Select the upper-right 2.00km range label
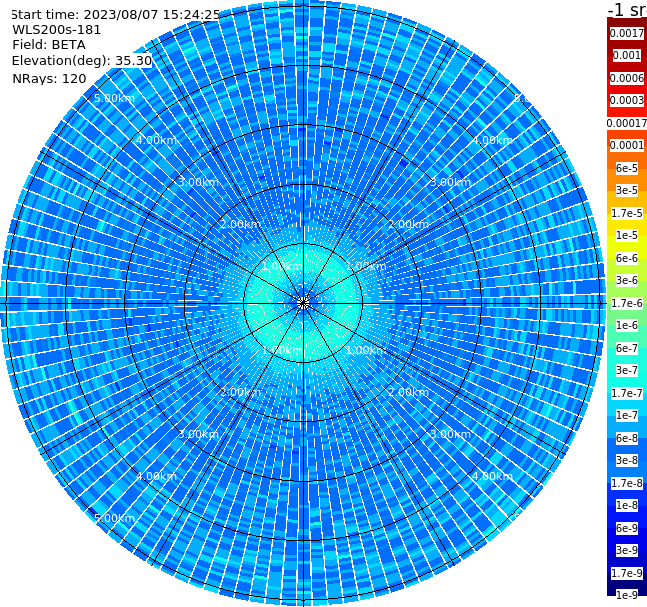This screenshot has width=647, height=607. click(x=408, y=224)
